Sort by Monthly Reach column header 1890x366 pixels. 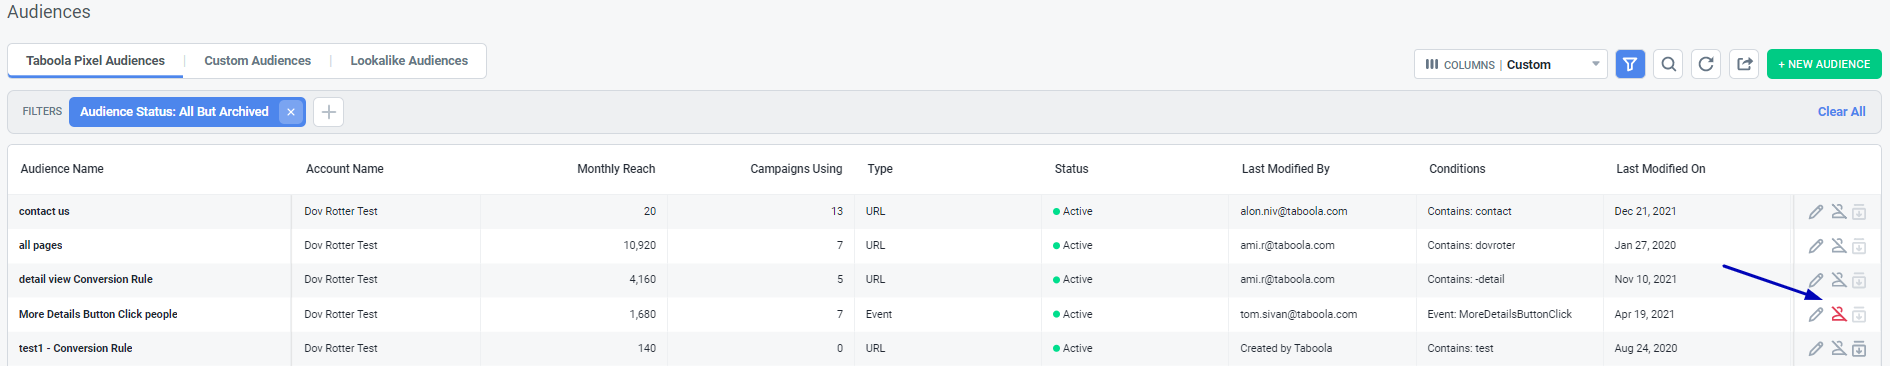click(616, 169)
